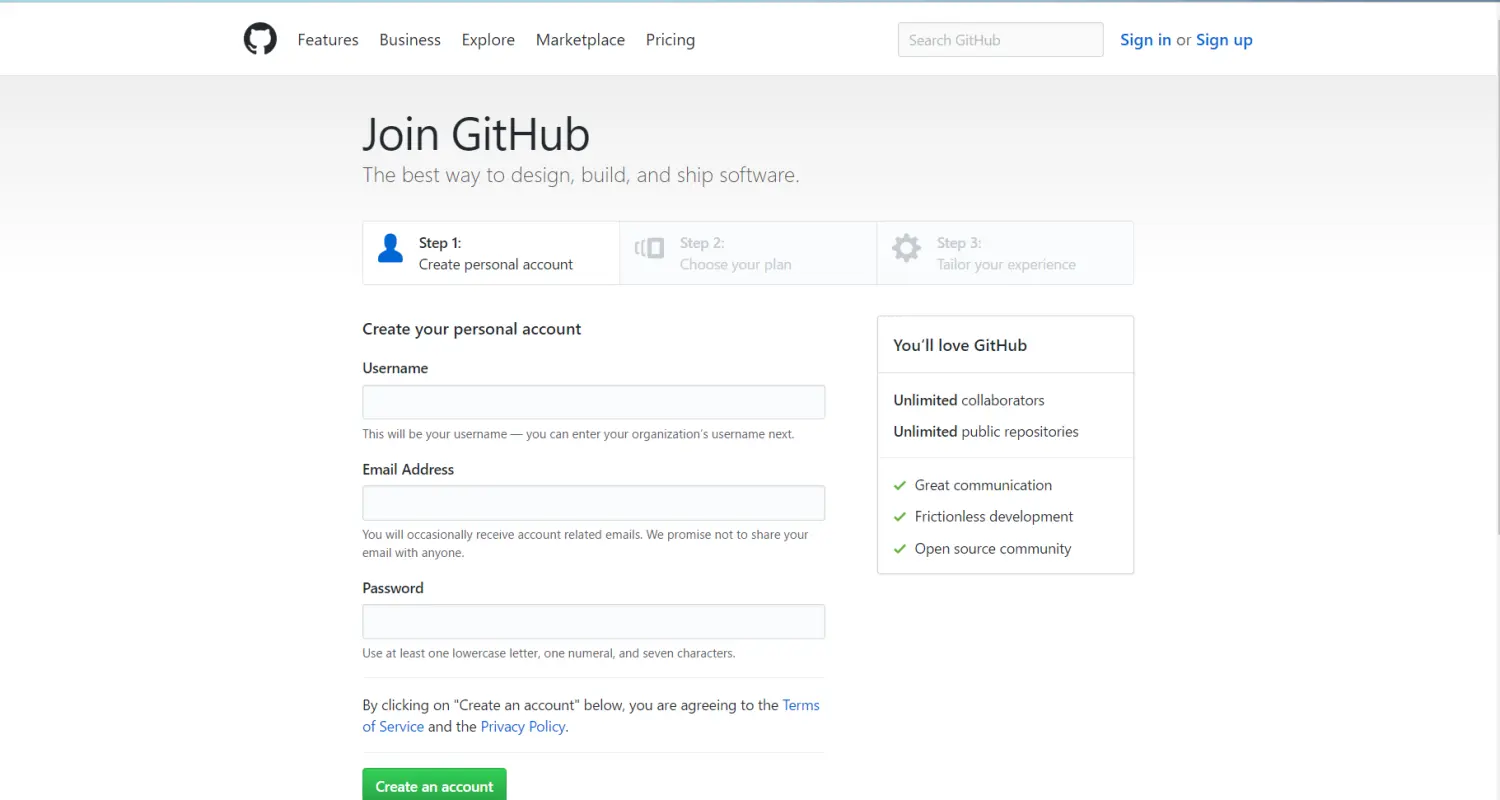Click the Step 3 gear icon
This screenshot has width=1500, height=800.
tap(906, 248)
